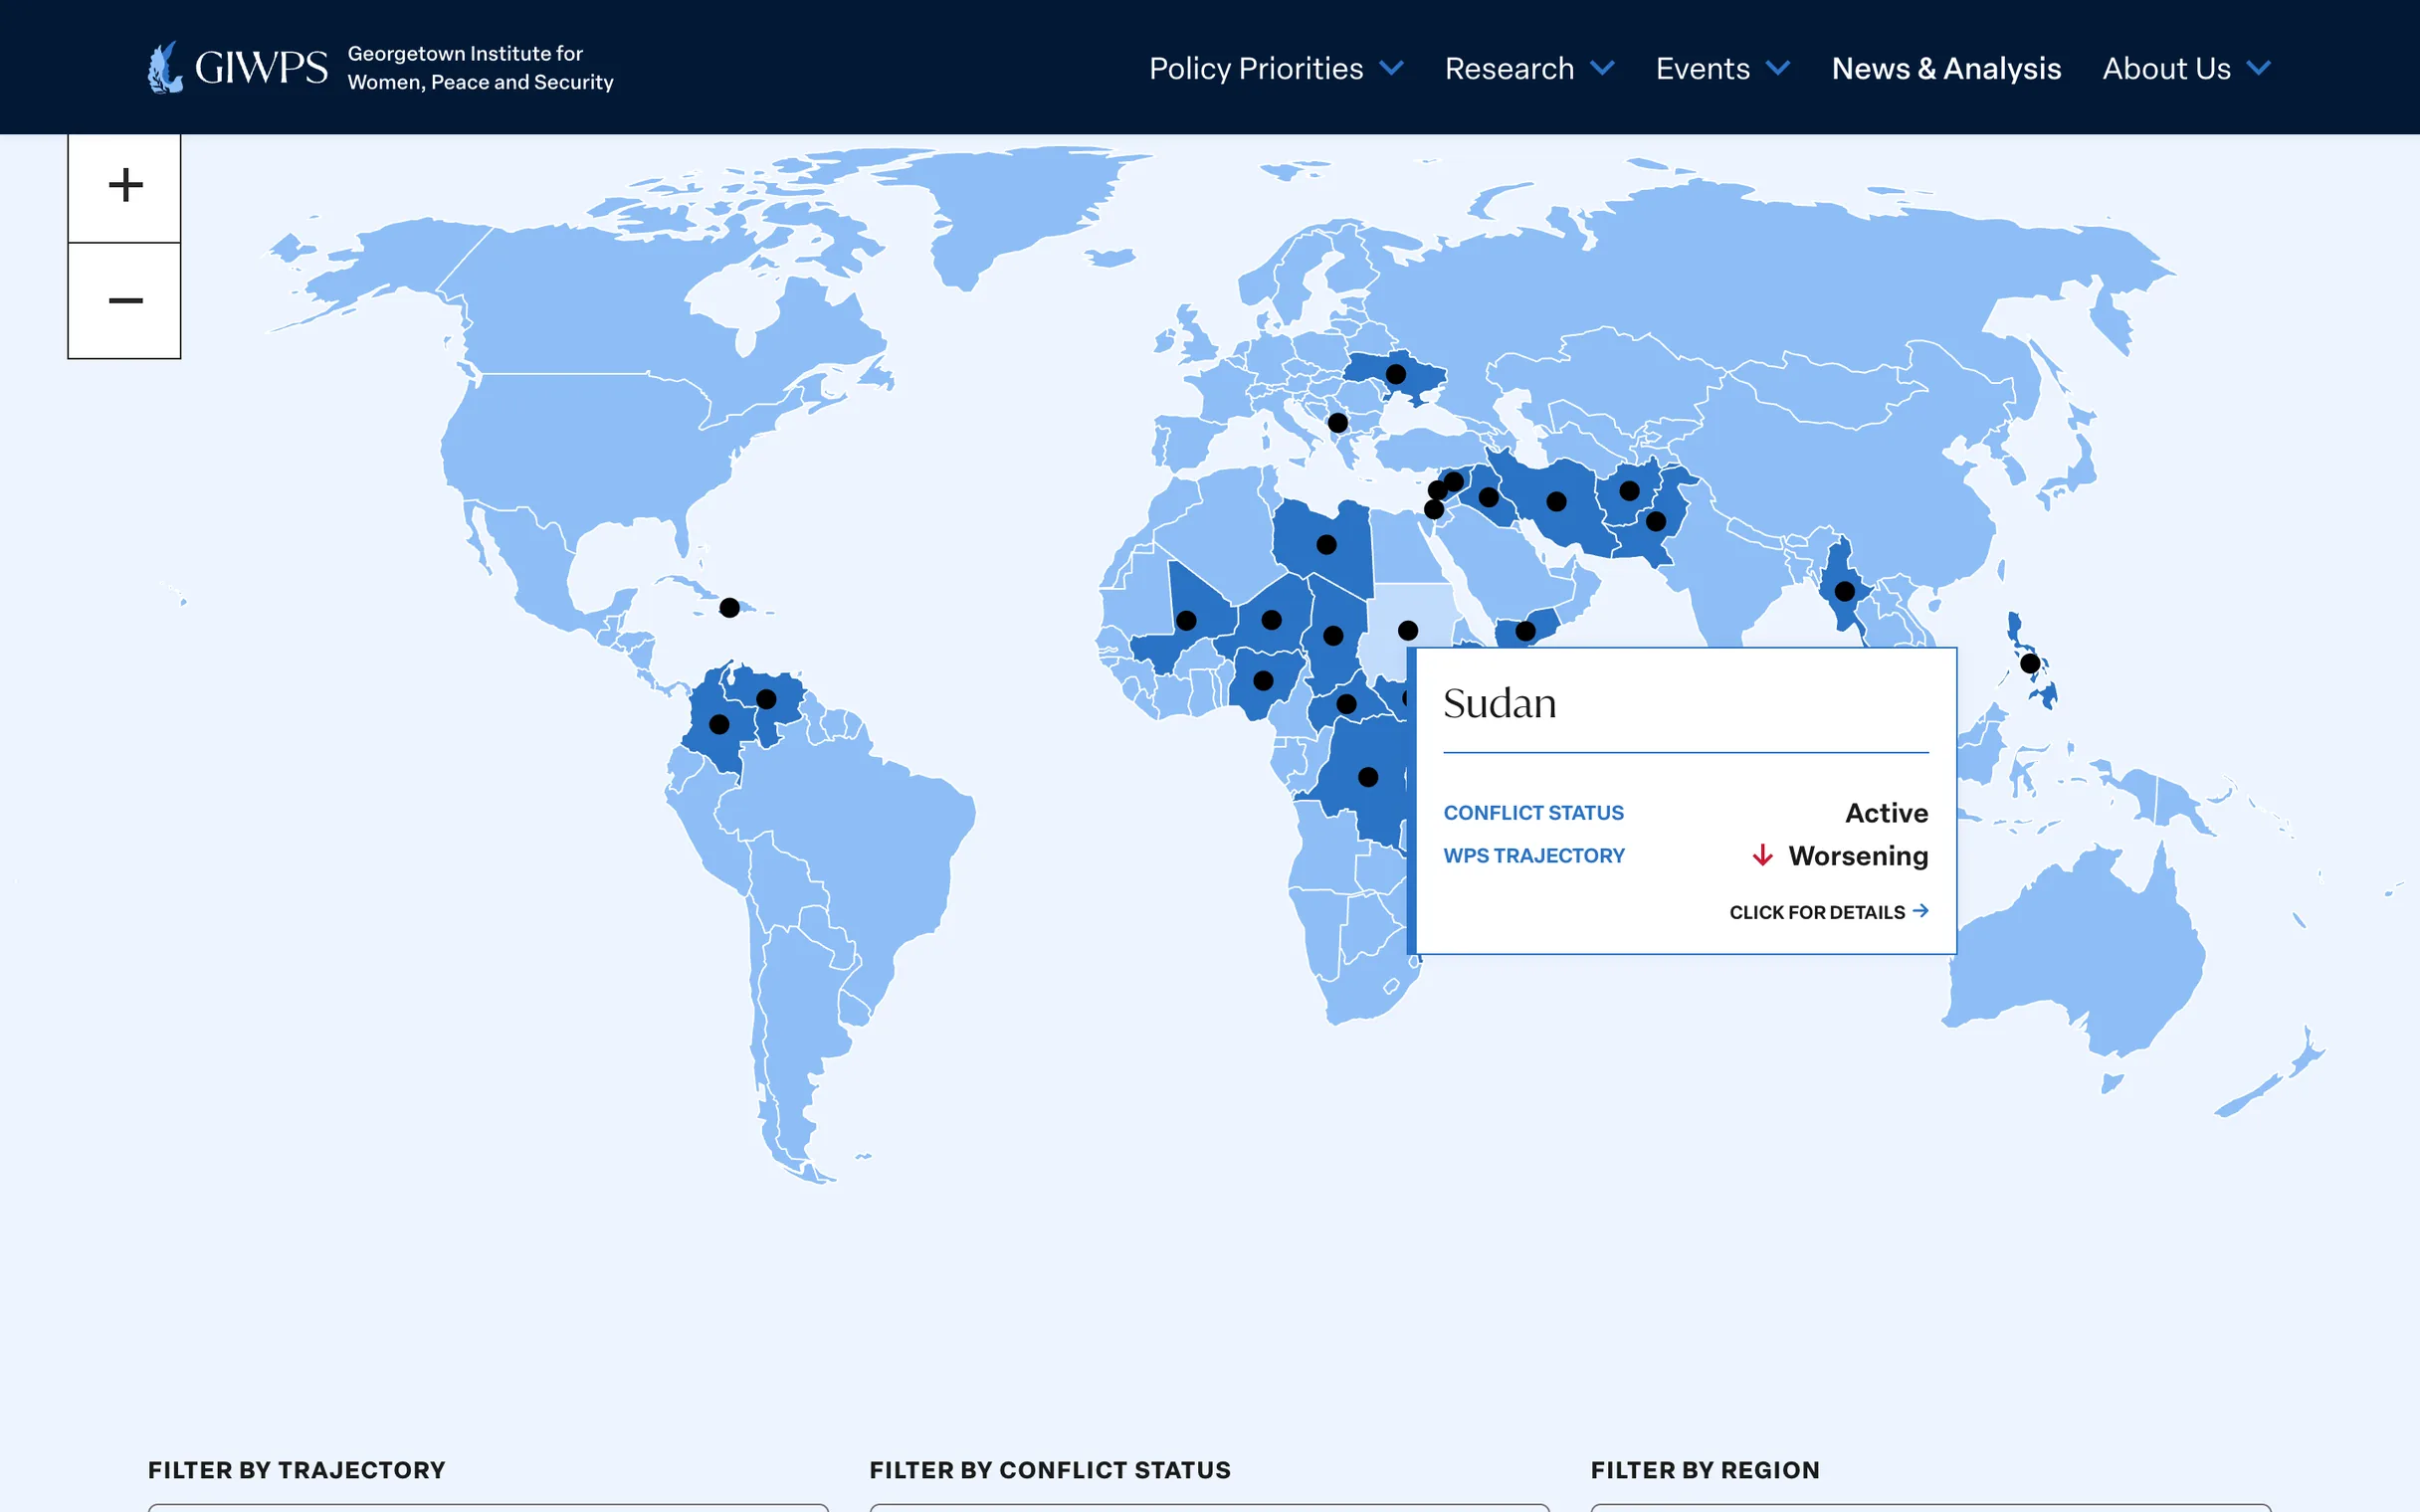The image size is (2420, 1512).
Task: Click the 'FILTER BY REGION' heading
Action: click(x=1705, y=1470)
